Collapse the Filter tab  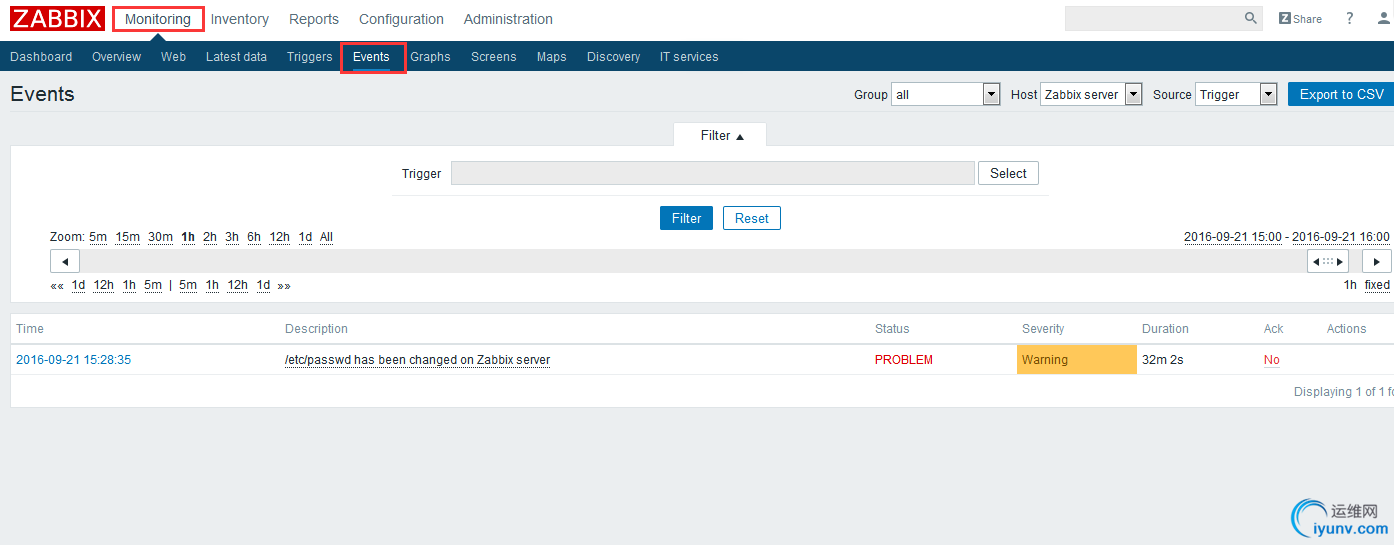721,135
